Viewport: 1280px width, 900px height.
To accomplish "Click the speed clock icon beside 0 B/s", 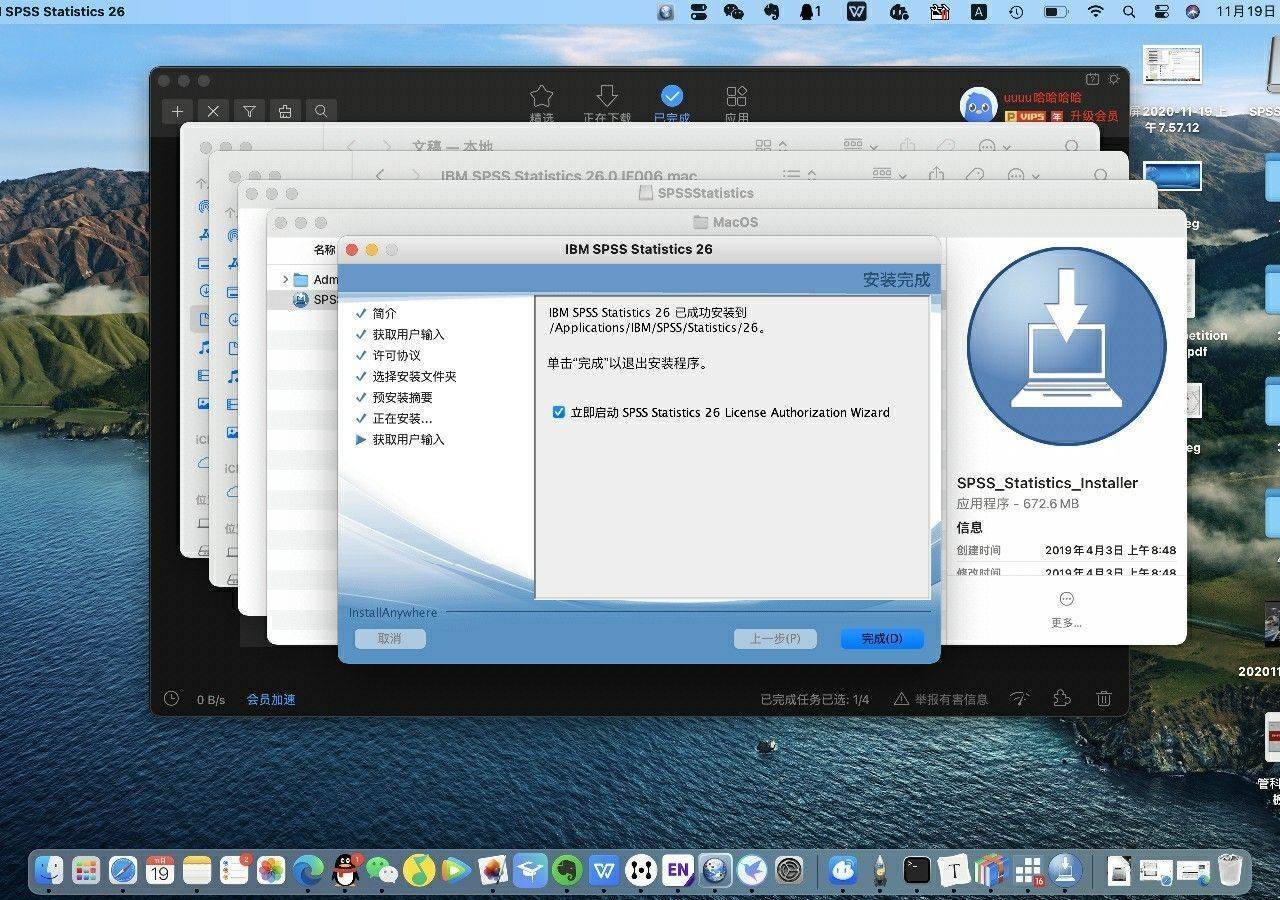I will tap(171, 699).
